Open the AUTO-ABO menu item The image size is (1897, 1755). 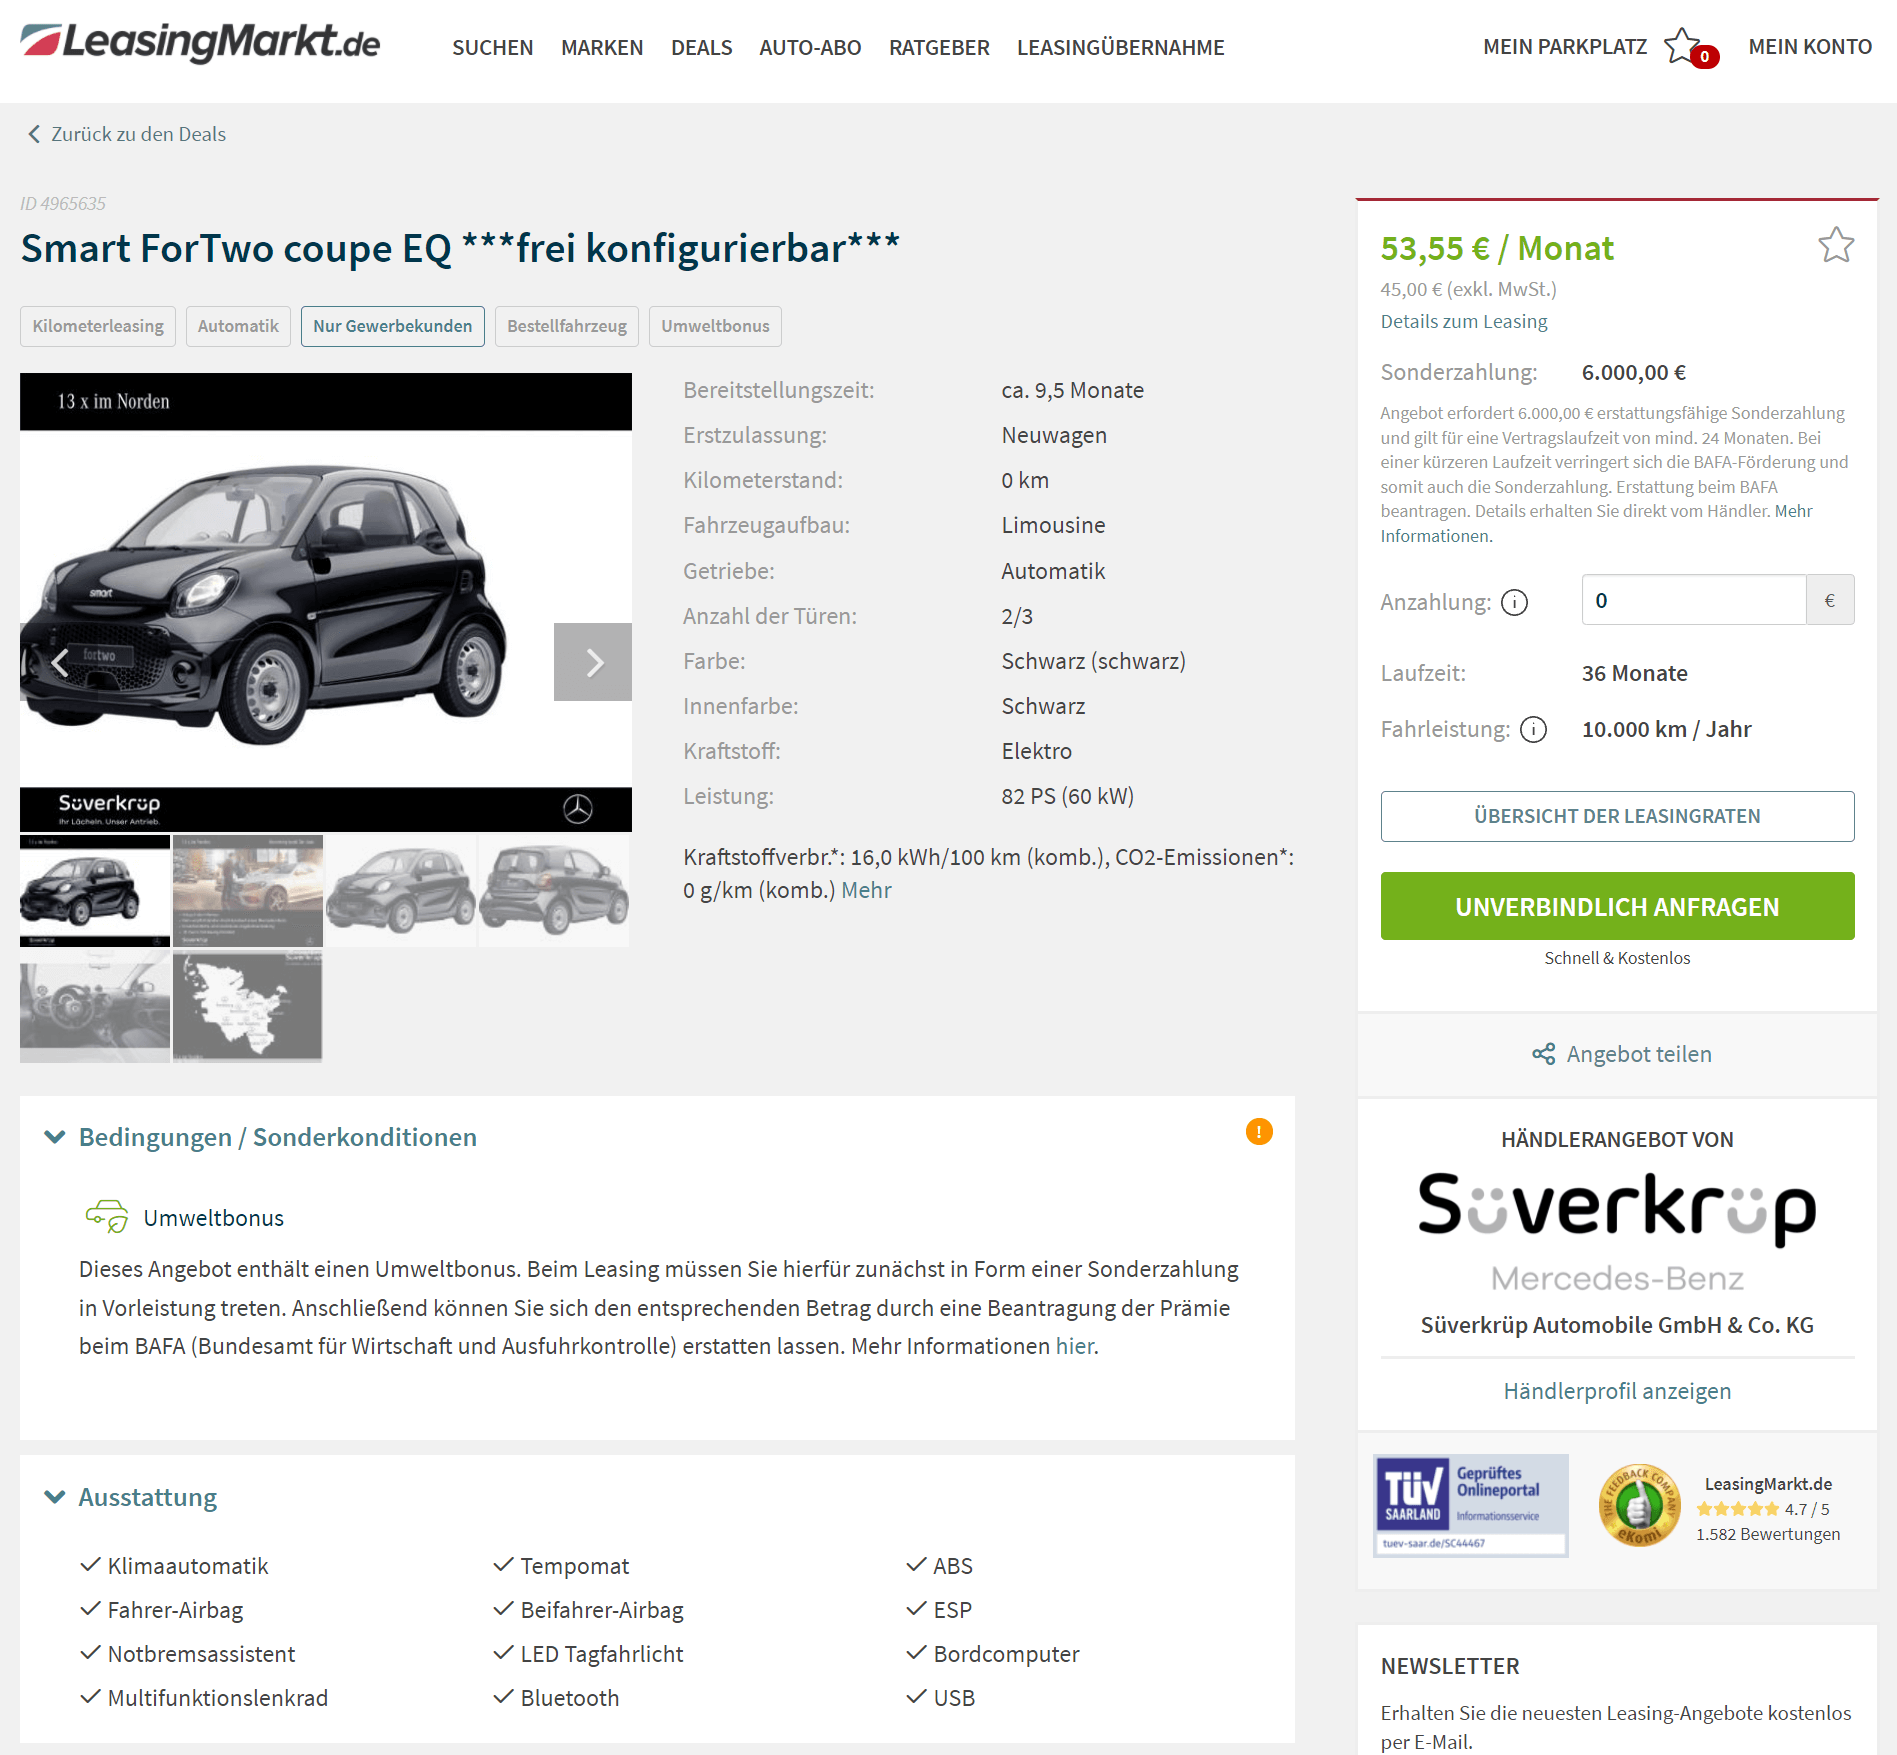pos(810,48)
